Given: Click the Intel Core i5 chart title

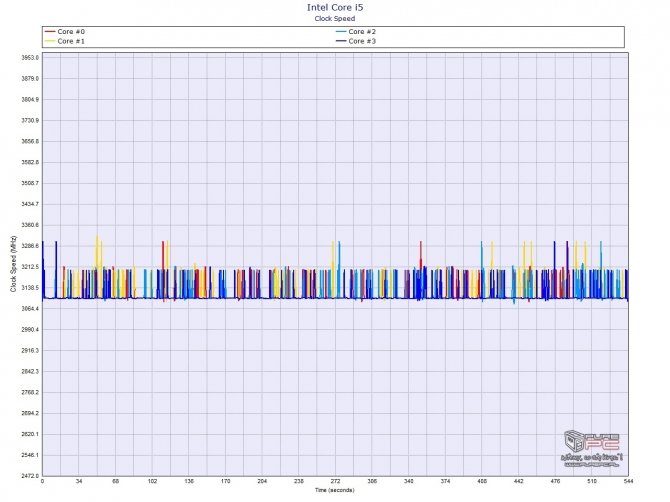Looking at the screenshot, I should coord(335,7).
